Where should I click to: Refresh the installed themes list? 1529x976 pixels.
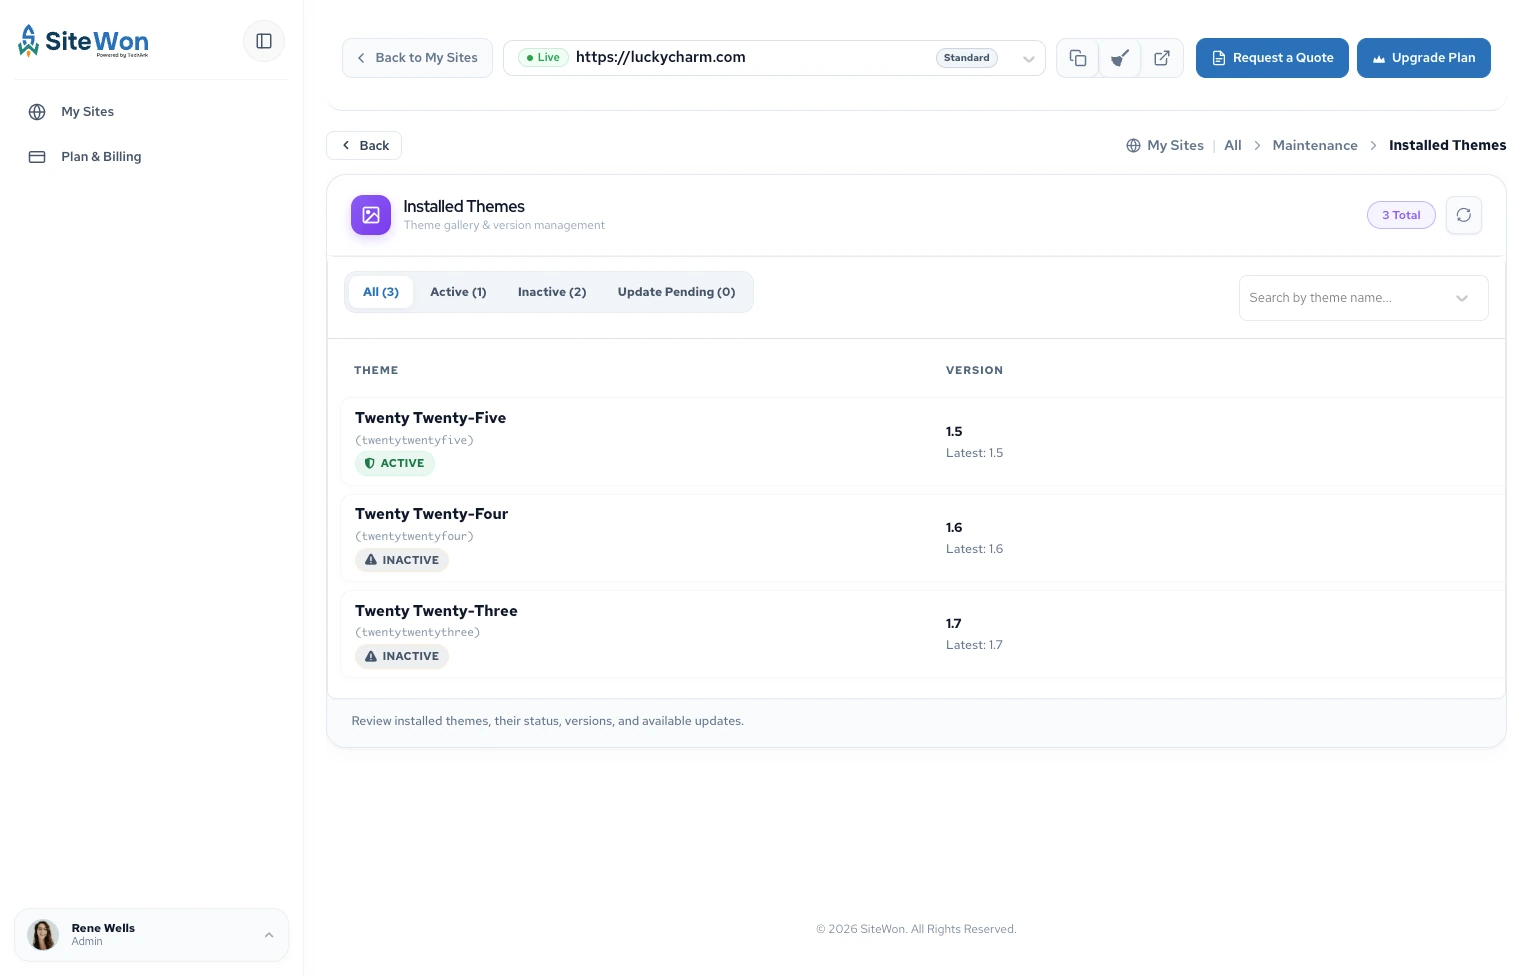[1464, 215]
